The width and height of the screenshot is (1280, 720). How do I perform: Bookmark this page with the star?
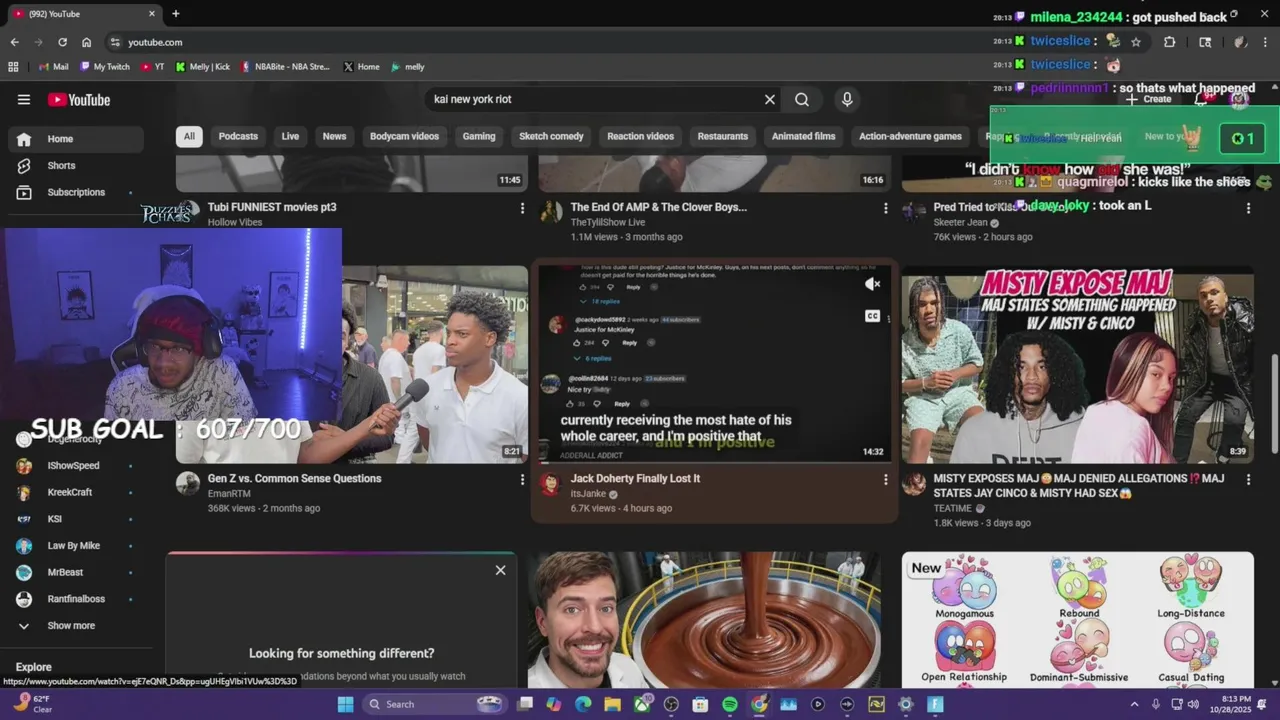tap(1136, 42)
